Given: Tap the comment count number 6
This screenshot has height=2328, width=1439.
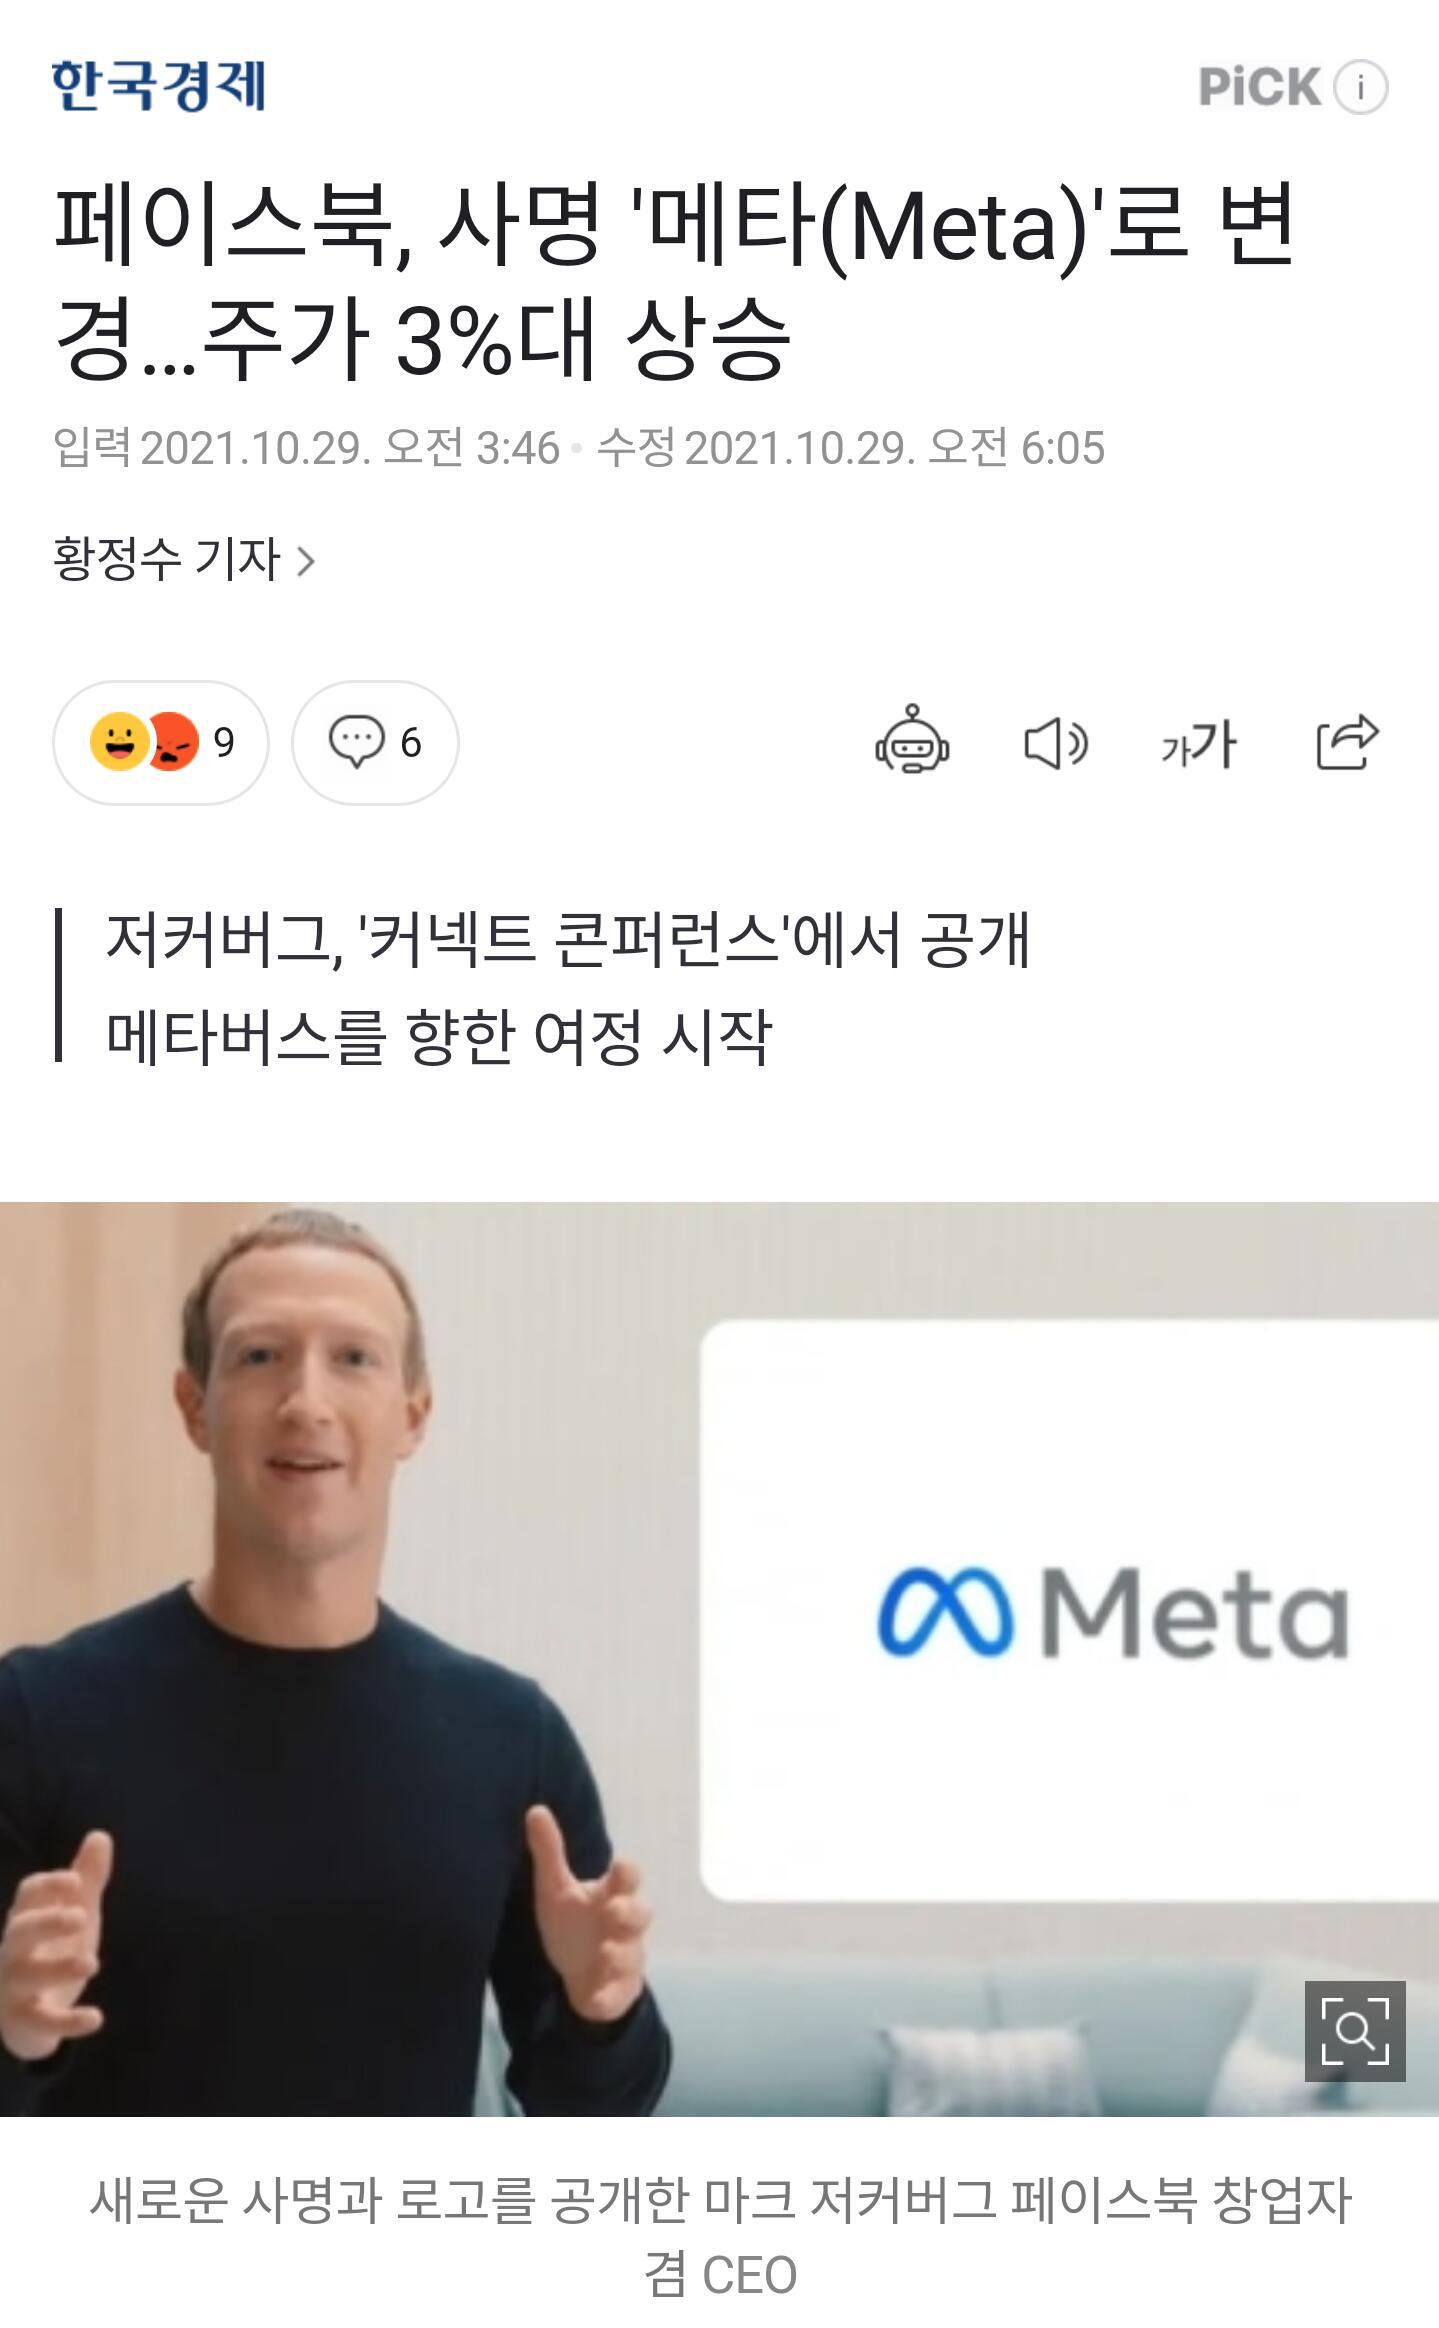Looking at the screenshot, I should tap(411, 743).
